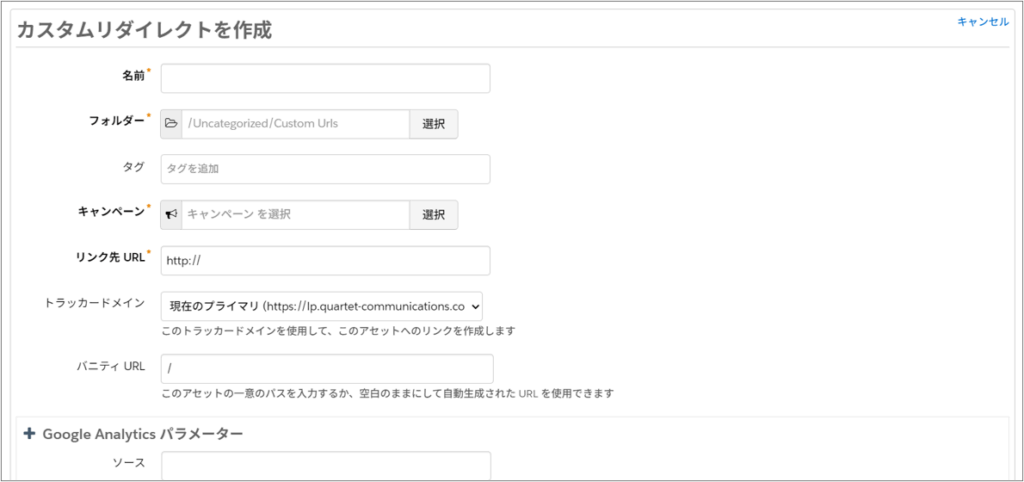Screen dimensions: 1024x482
Task: Click the トラッカードメイン label
Action: point(95,302)
